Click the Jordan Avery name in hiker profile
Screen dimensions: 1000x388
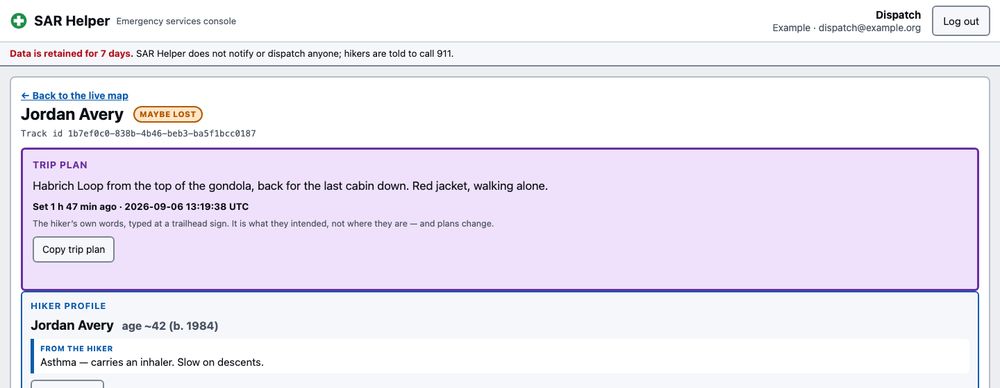point(72,325)
